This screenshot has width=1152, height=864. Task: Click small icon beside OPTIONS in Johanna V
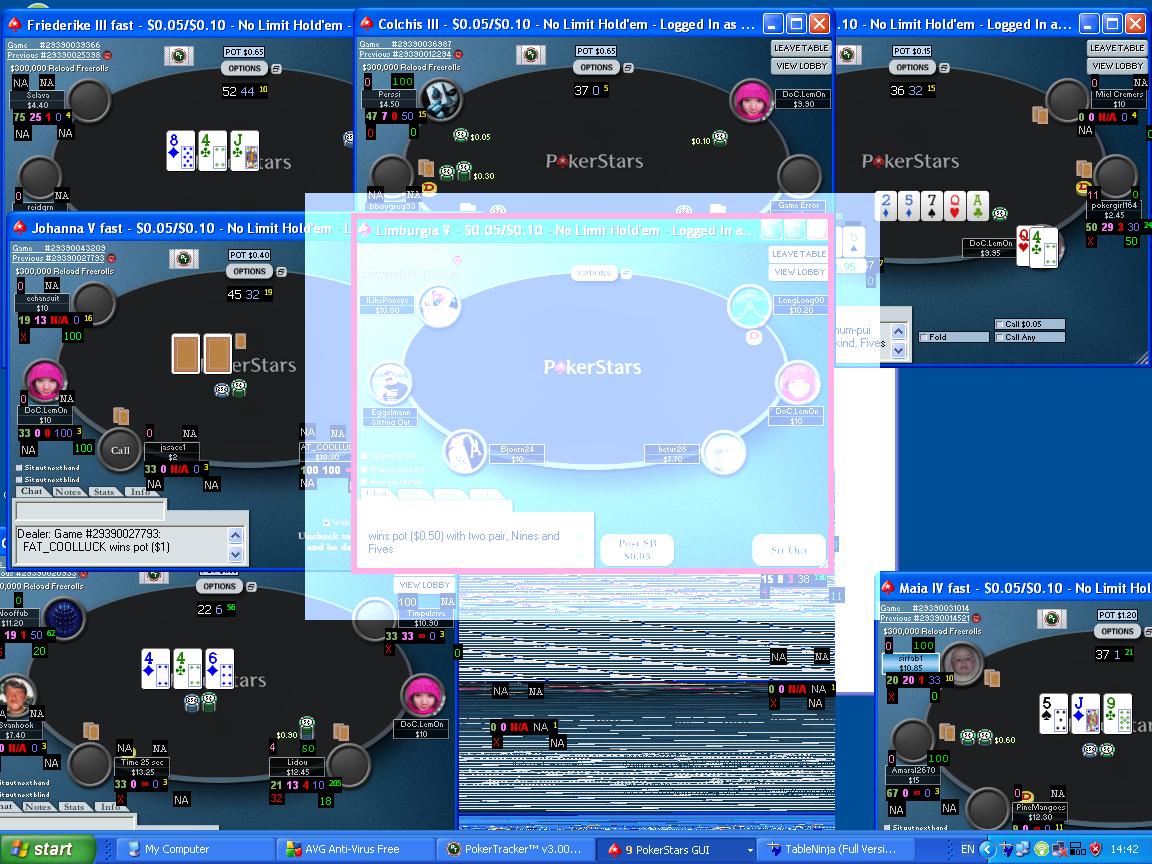(x=281, y=272)
